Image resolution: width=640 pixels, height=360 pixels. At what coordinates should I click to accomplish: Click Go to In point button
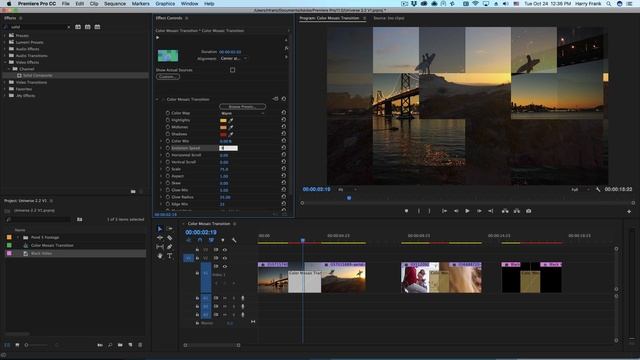444,211
